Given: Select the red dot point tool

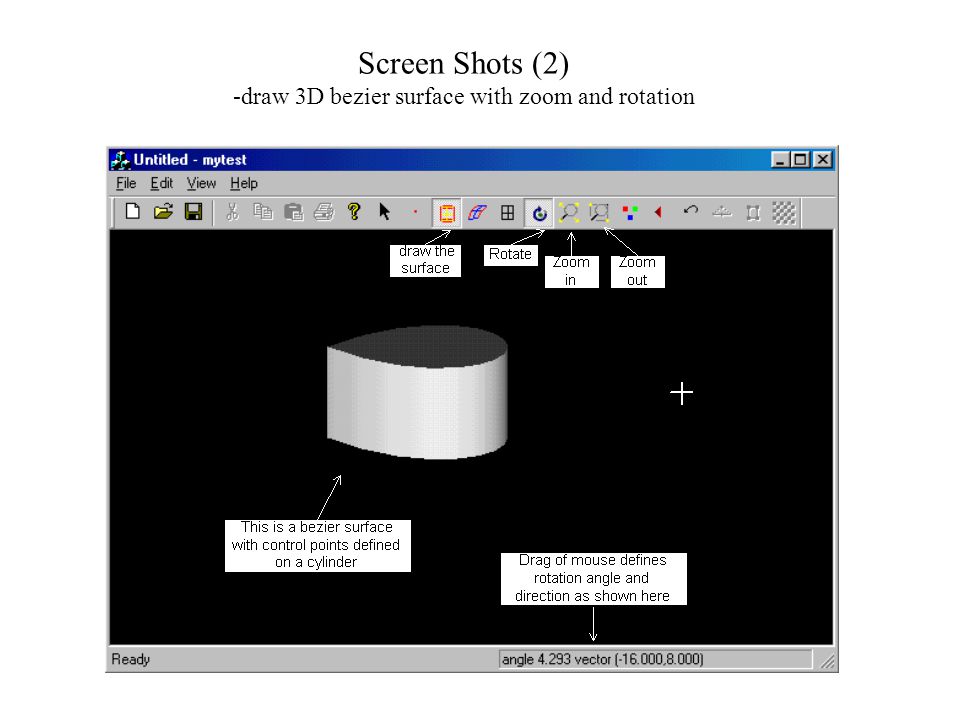Looking at the screenshot, I should click(x=415, y=212).
